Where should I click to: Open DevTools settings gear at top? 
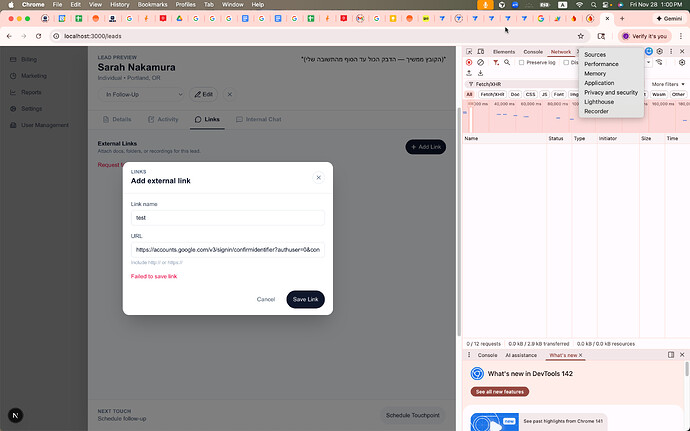(x=659, y=52)
